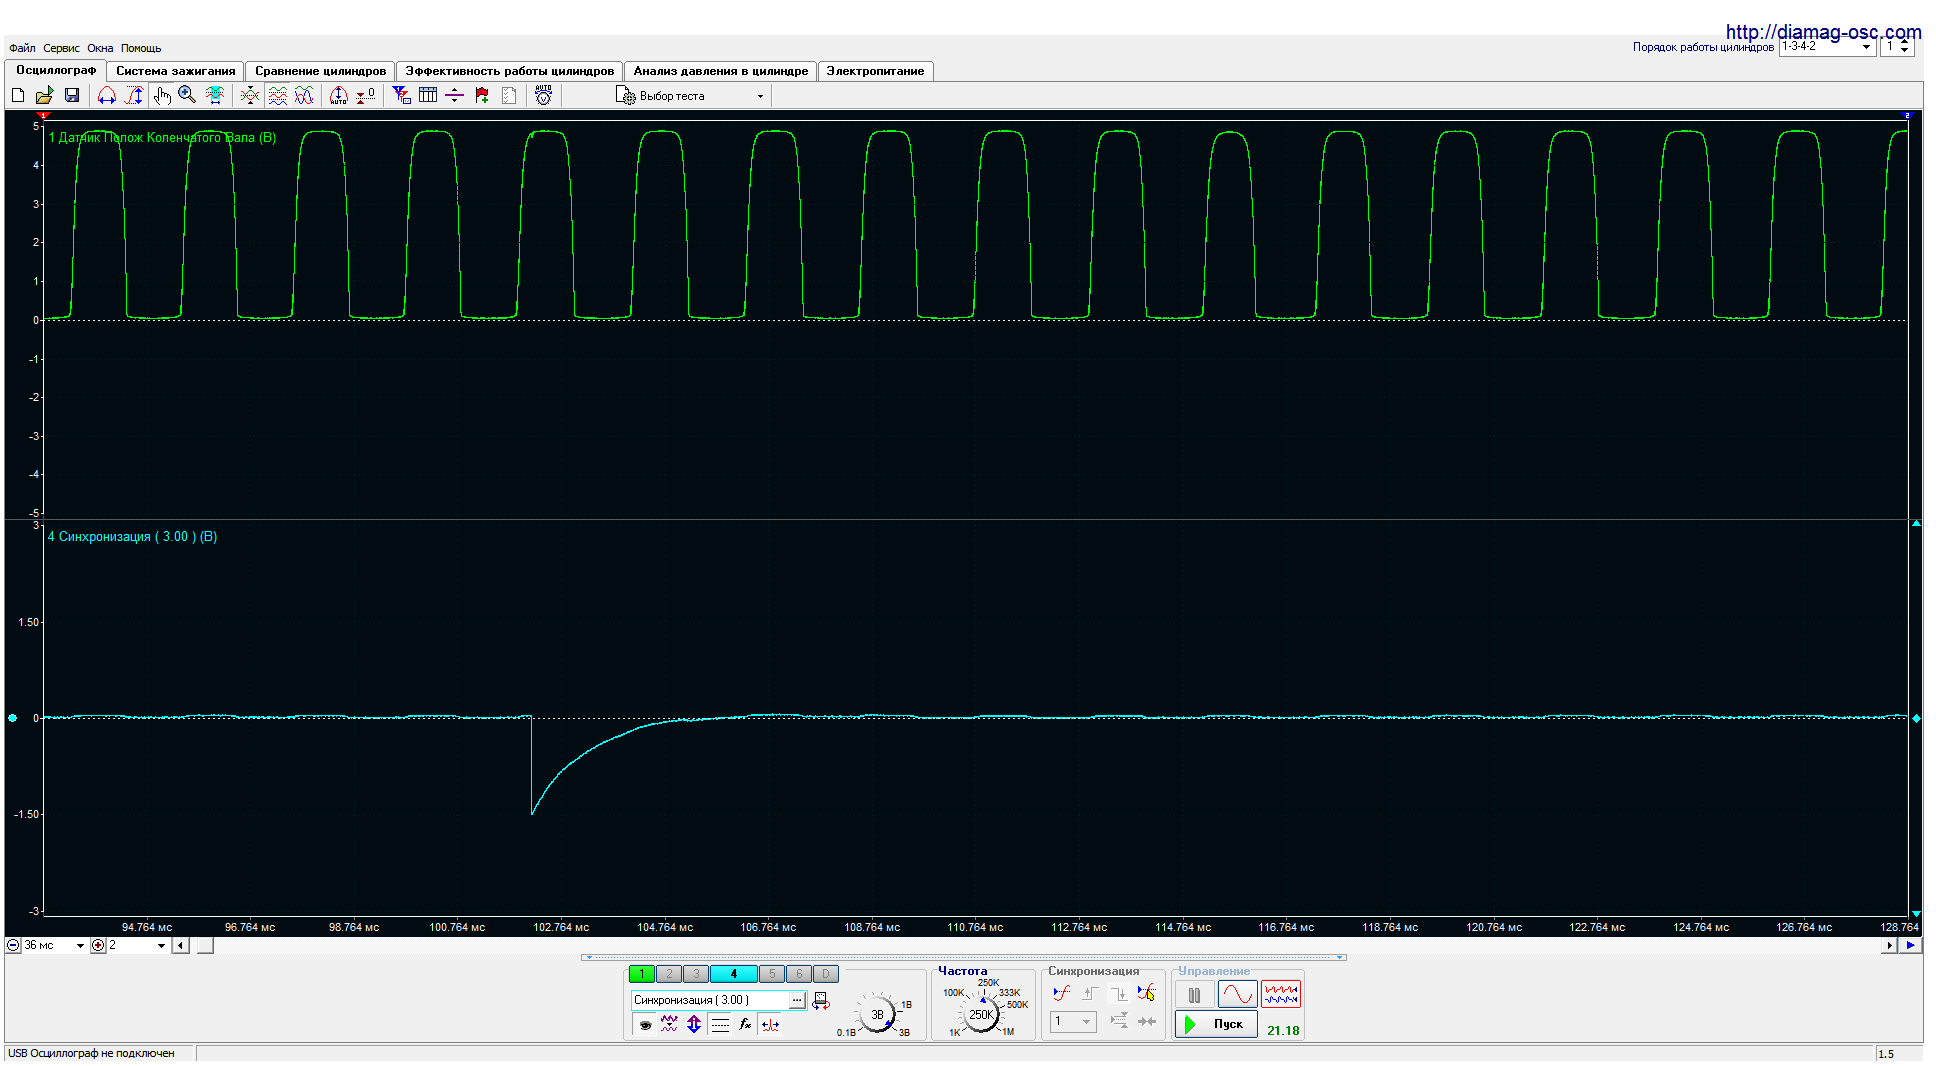Click the crossed red-green waveform overlay icon
The width and height of the screenshot is (1936, 1066).
tap(250, 95)
